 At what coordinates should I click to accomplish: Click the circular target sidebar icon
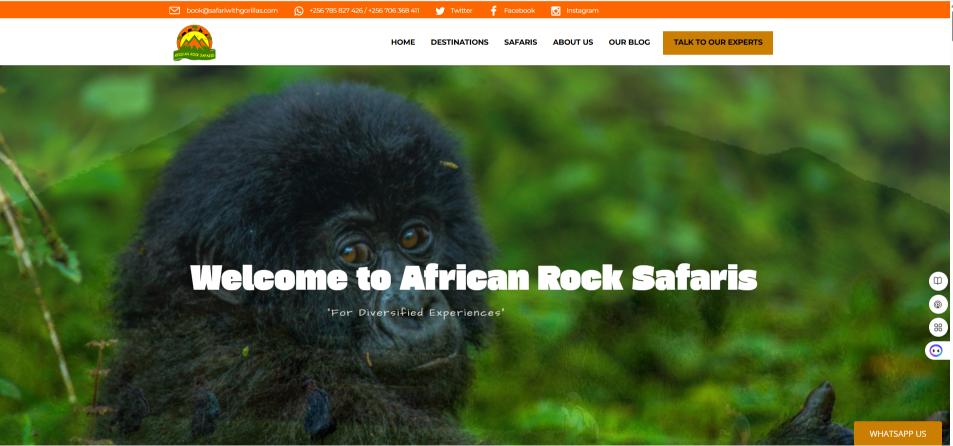pos(938,304)
